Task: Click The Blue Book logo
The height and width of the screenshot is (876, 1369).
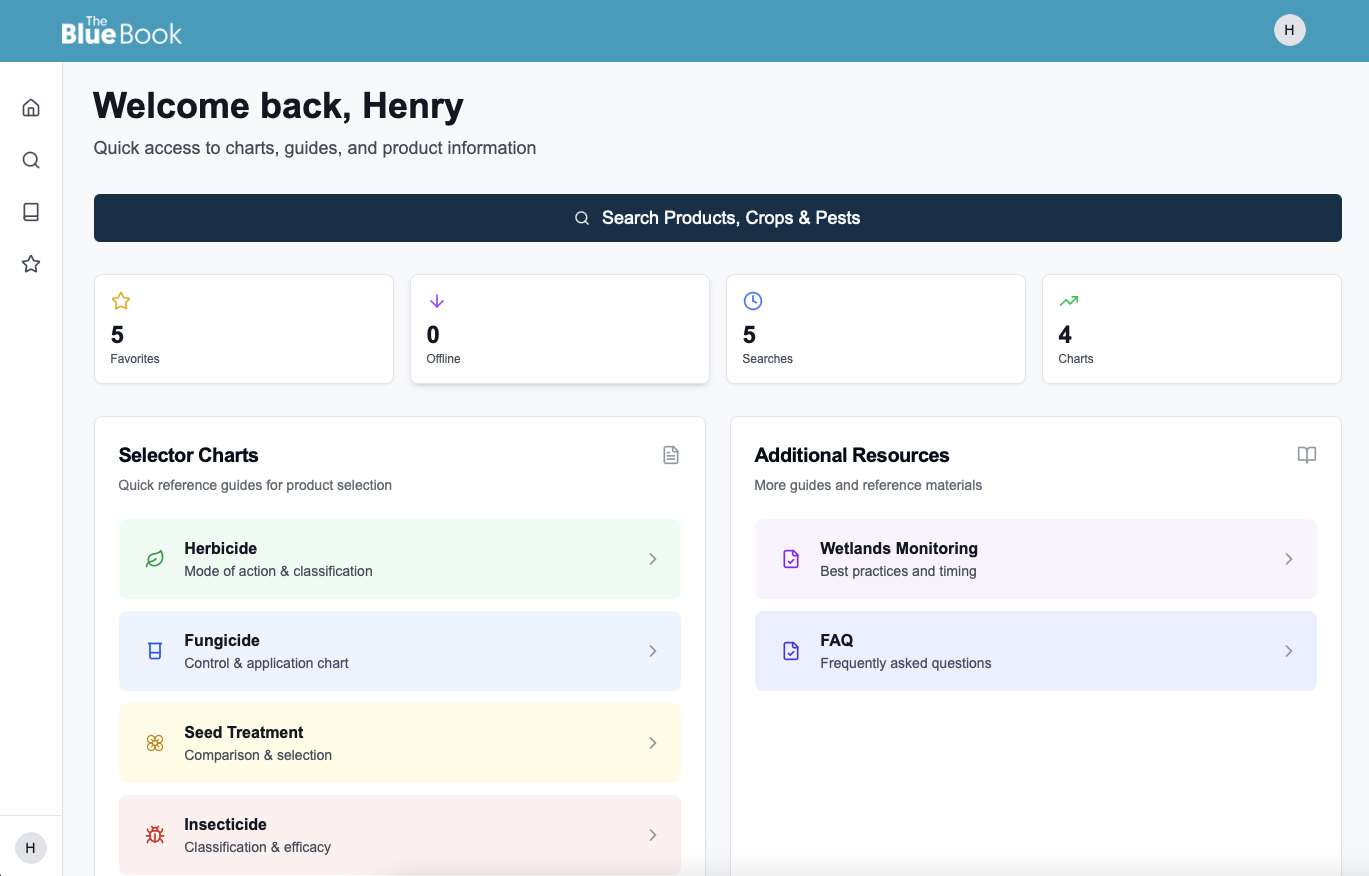Action: (122, 31)
